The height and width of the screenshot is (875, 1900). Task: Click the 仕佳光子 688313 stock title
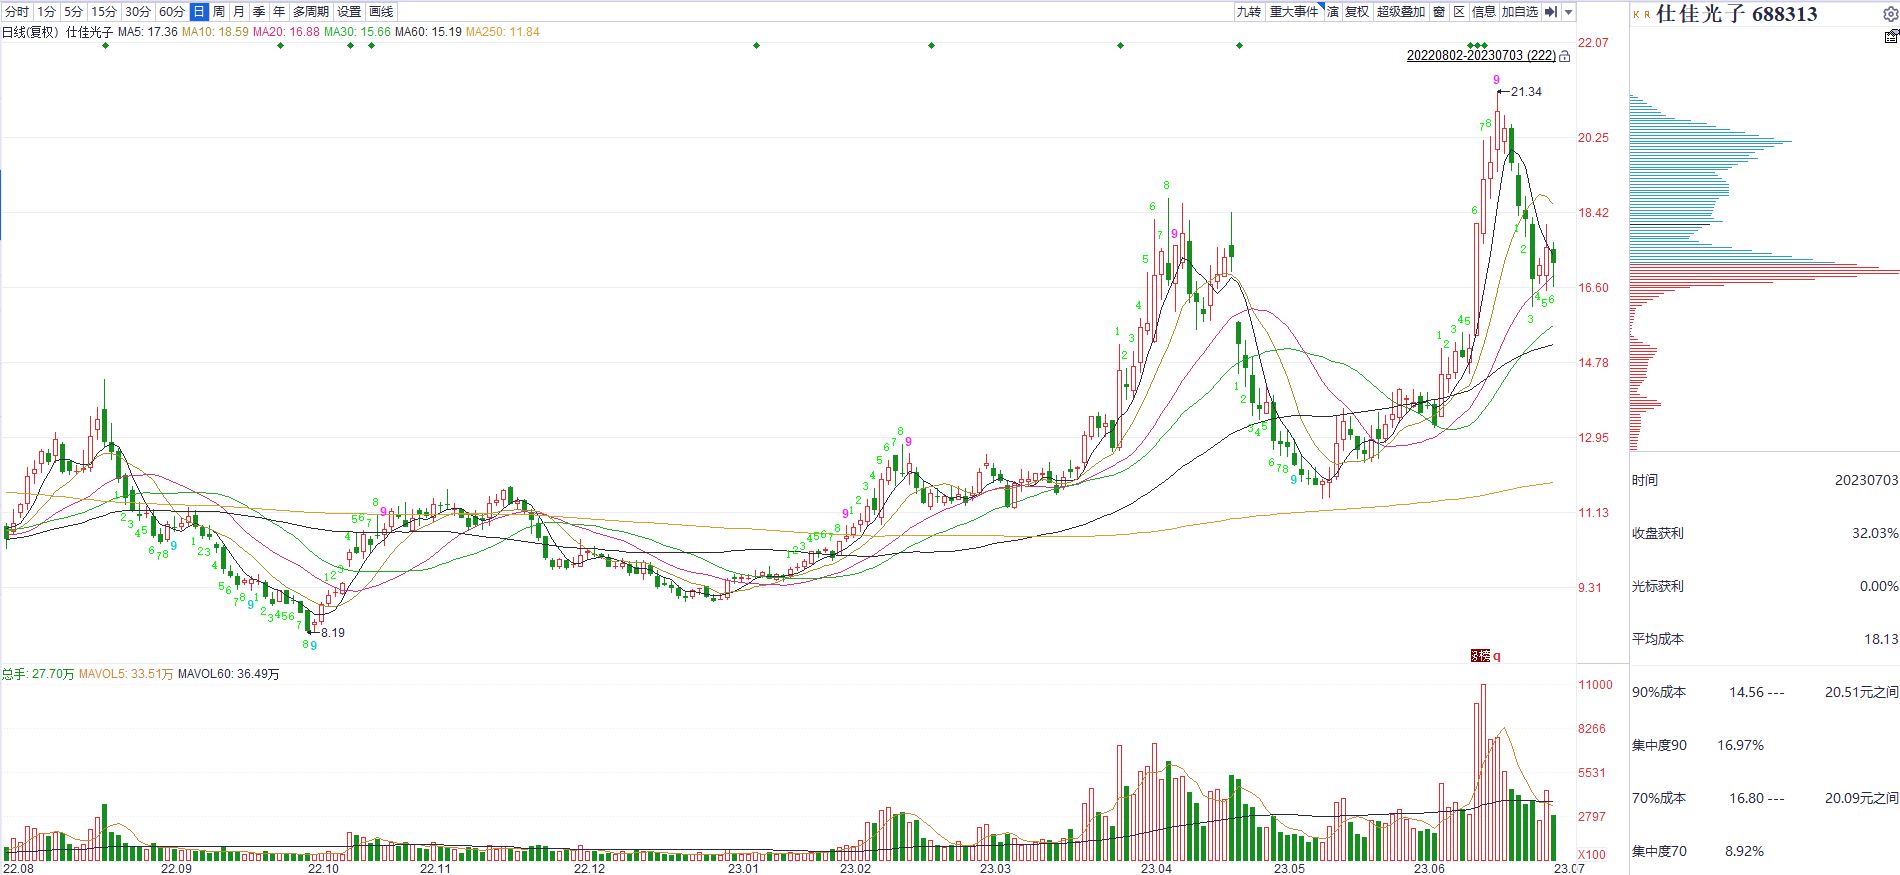pyautogui.click(x=1737, y=14)
